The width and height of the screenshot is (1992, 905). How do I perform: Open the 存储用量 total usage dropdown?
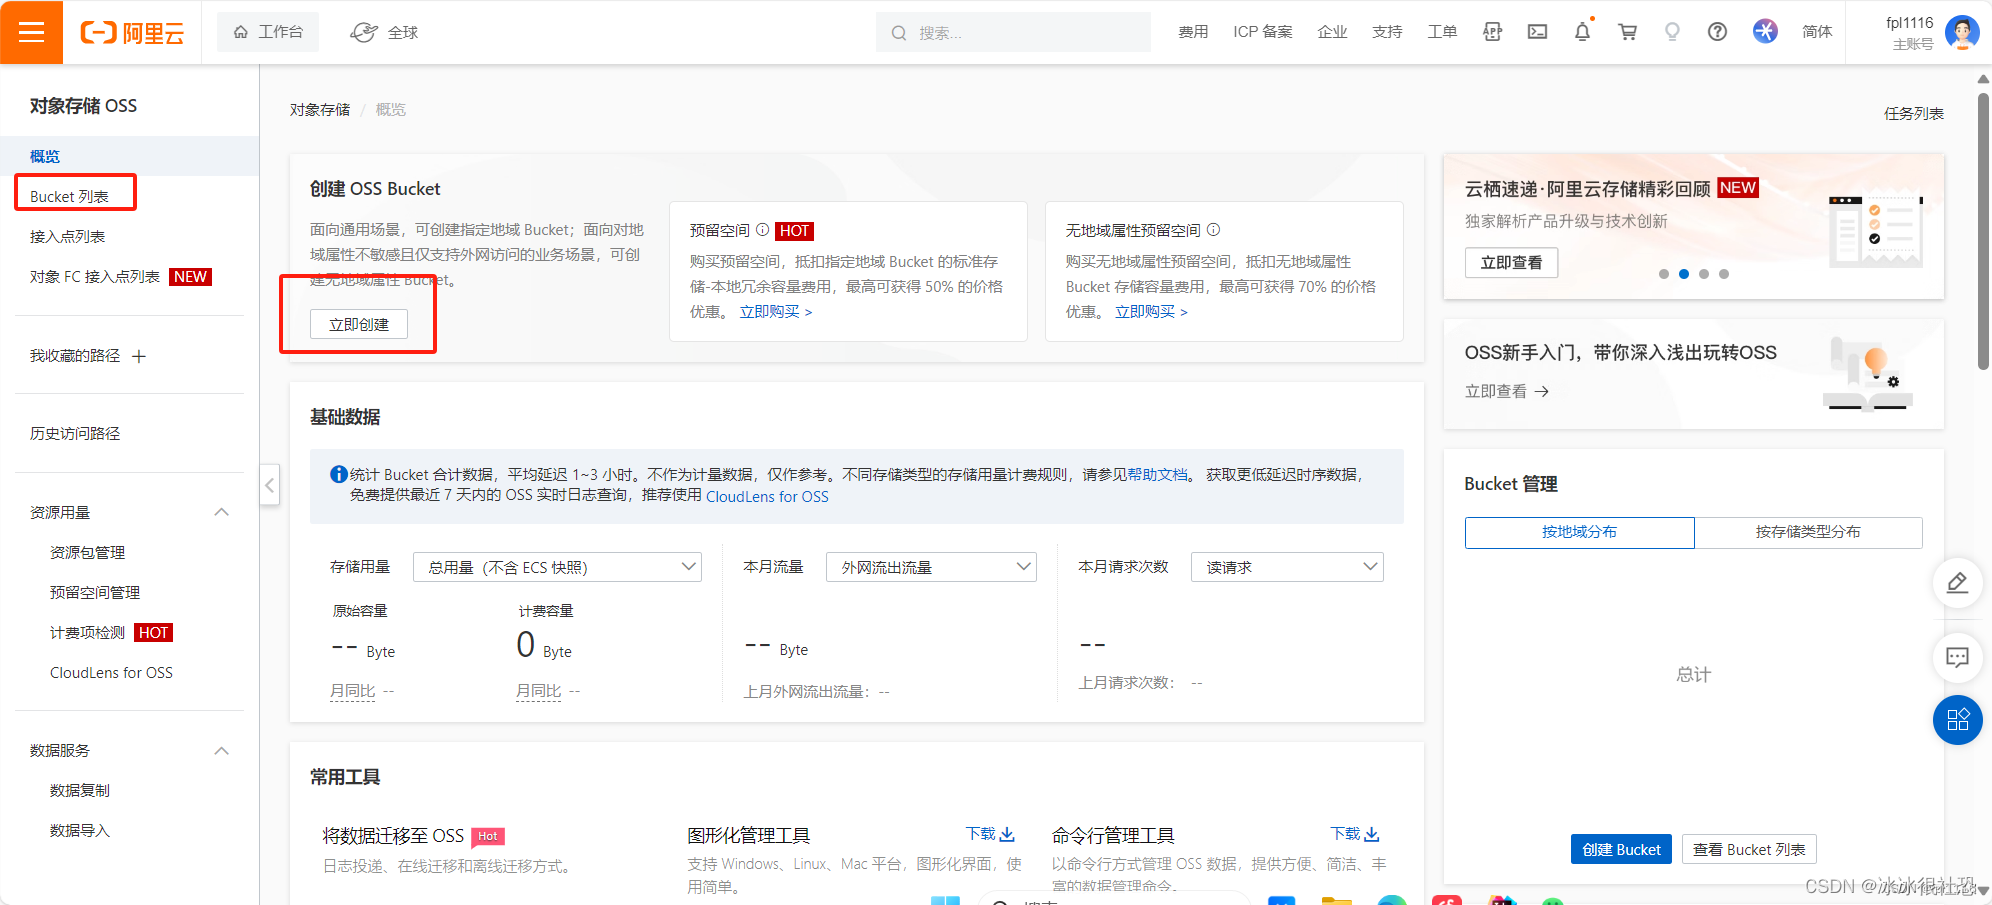pyautogui.click(x=557, y=567)
